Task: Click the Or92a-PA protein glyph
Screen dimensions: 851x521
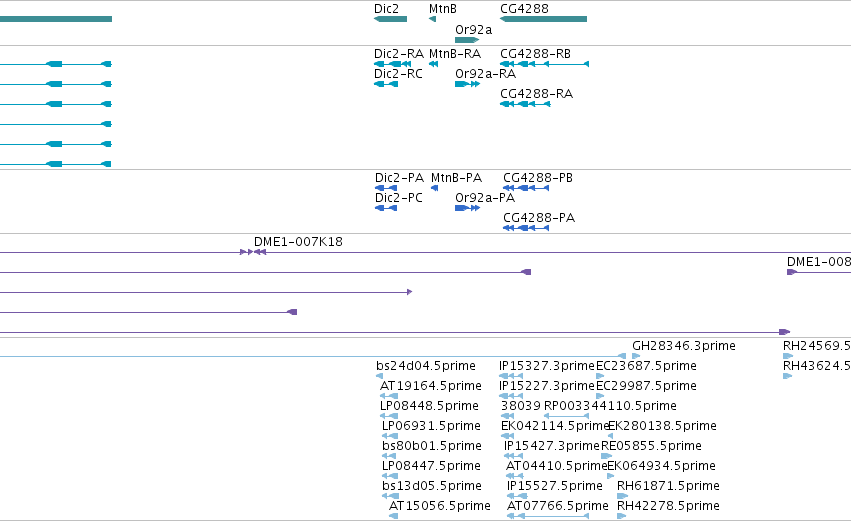Action: pos(467,208)
